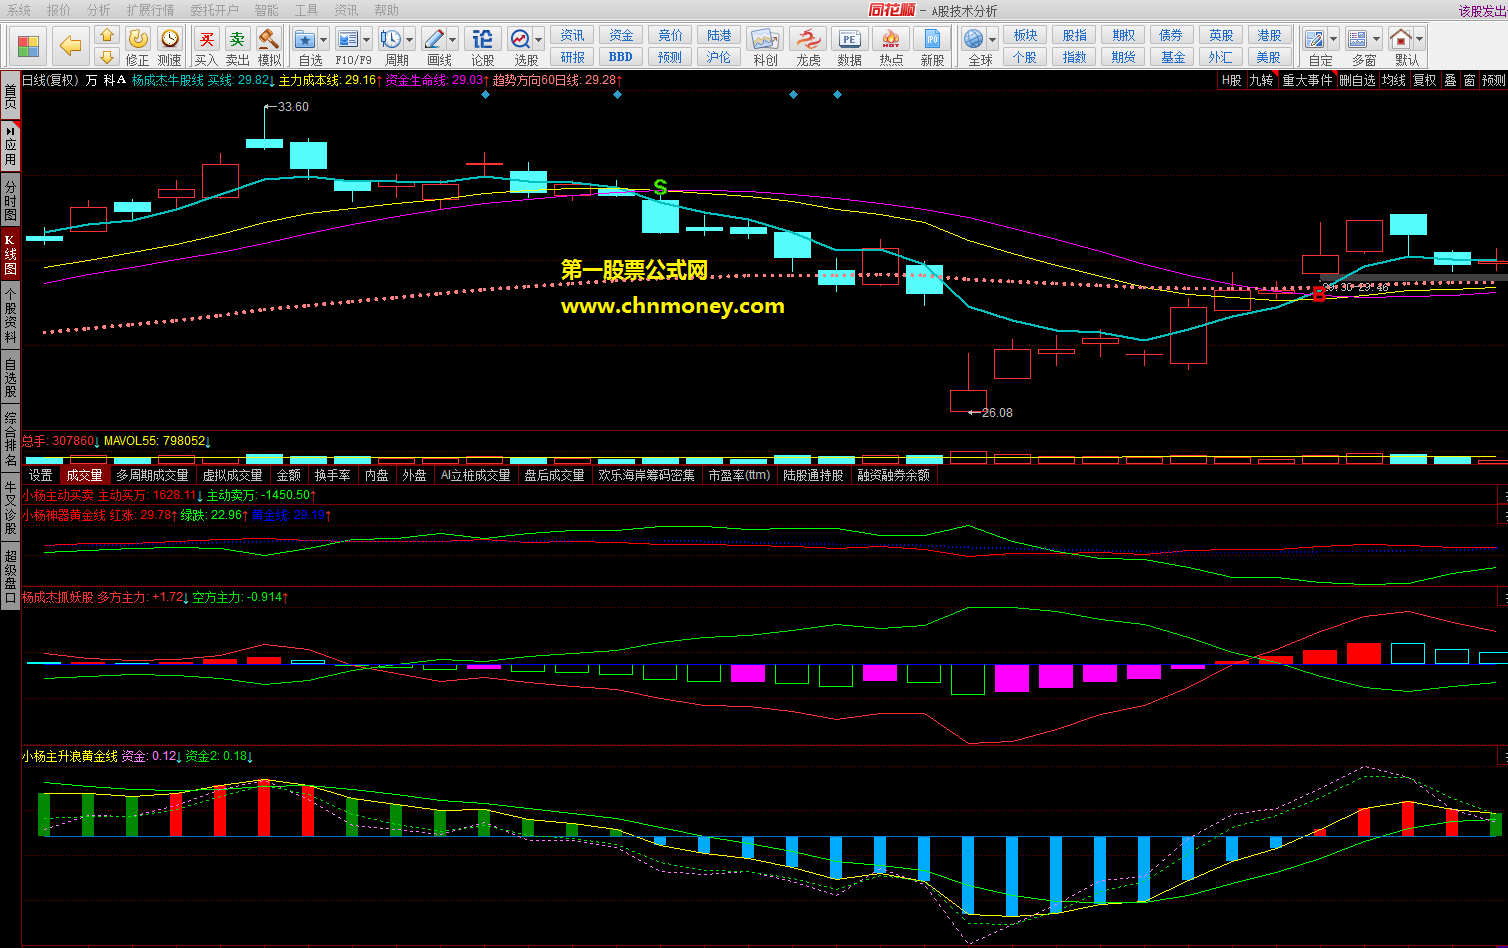Expand the 自定 dropdown arrow
The height and width of the screenshot is (948, 1508).
pyautogui.click(x=1334, y=40)
